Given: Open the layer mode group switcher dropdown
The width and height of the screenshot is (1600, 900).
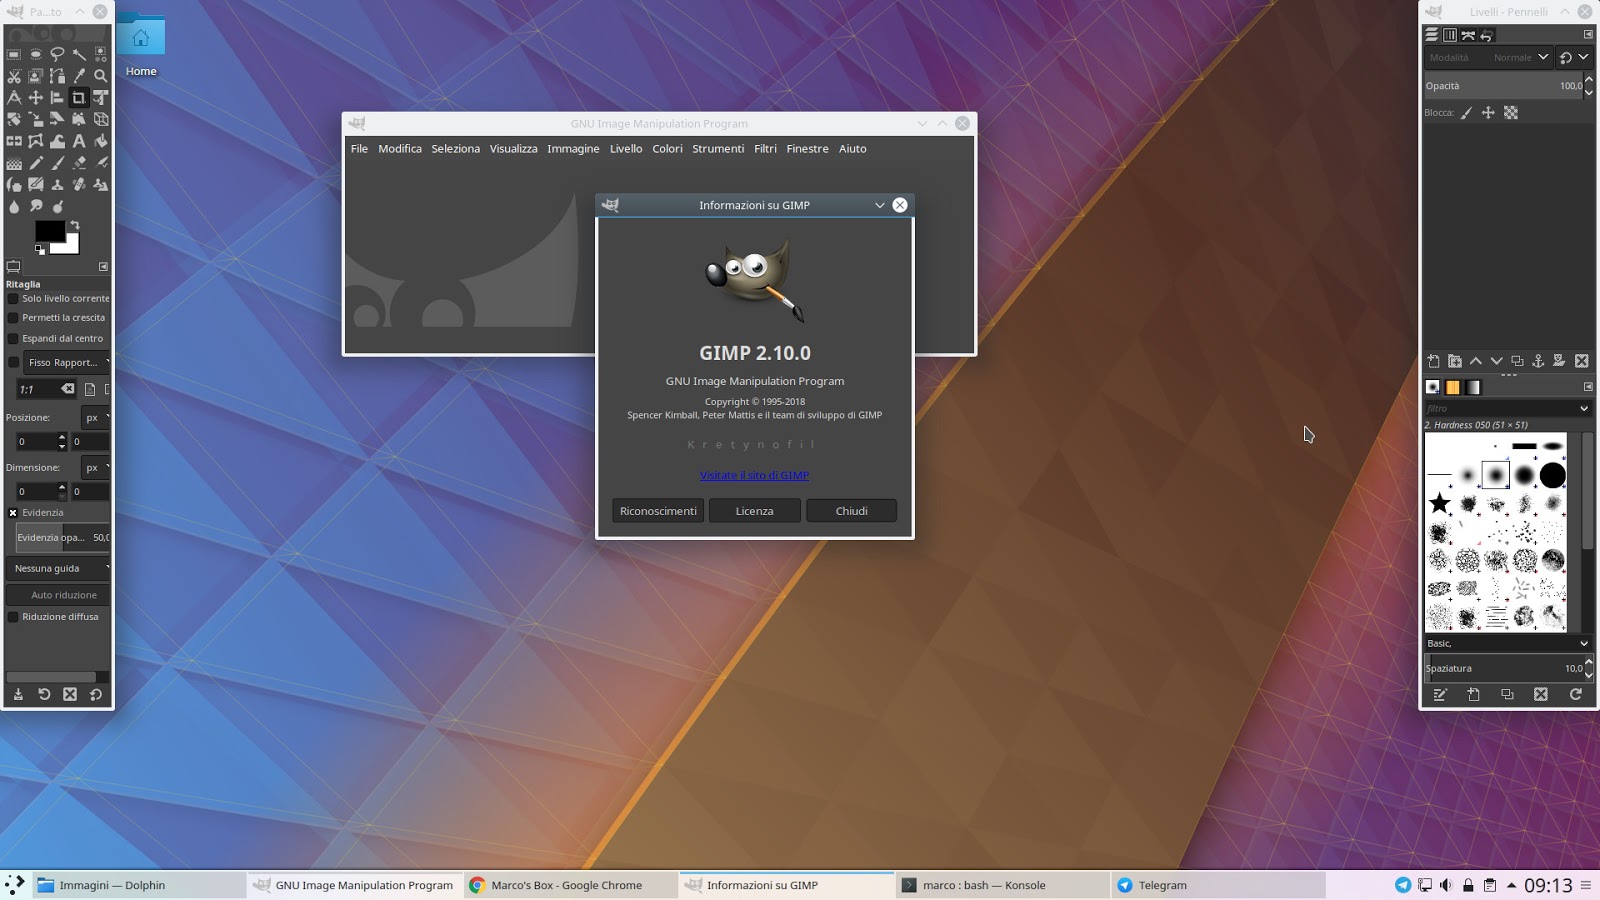Looking at the screenshot, I should (1574, 57).
